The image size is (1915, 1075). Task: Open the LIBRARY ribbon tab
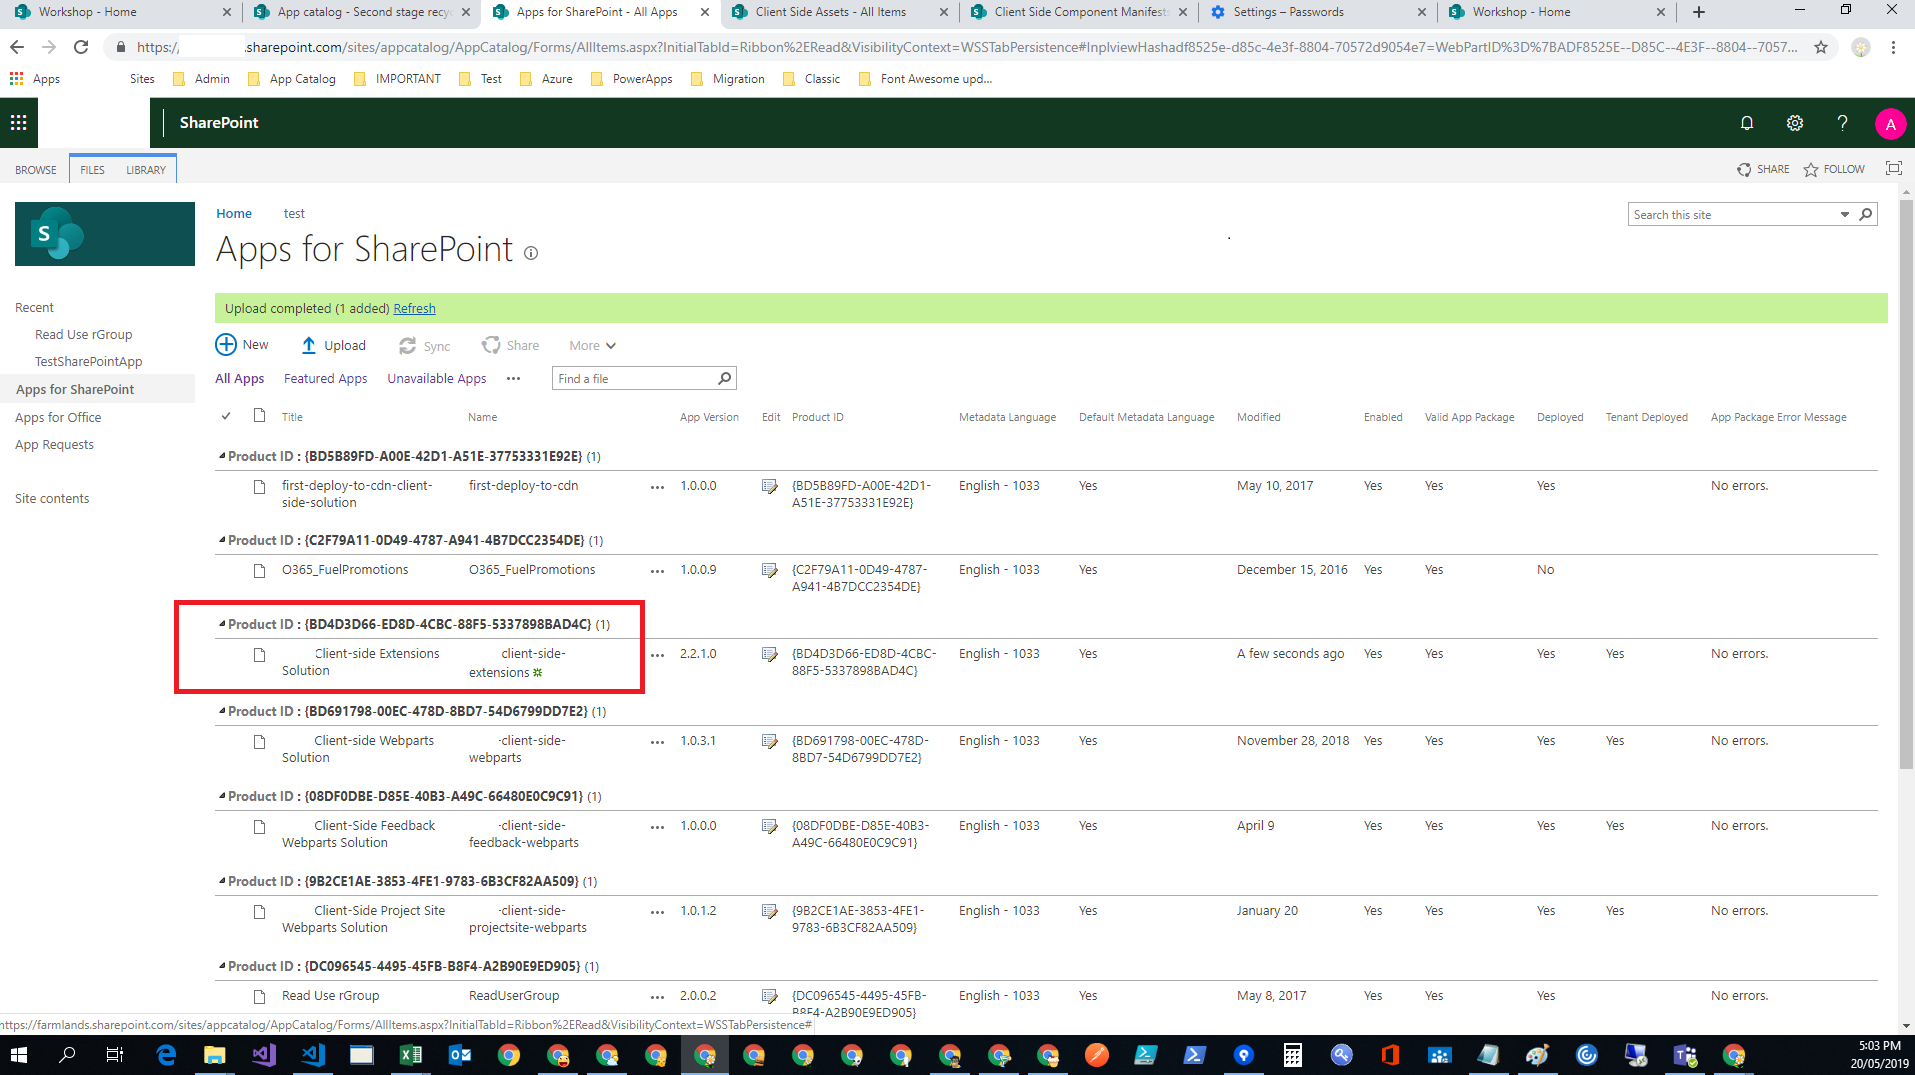coord(146,170)
